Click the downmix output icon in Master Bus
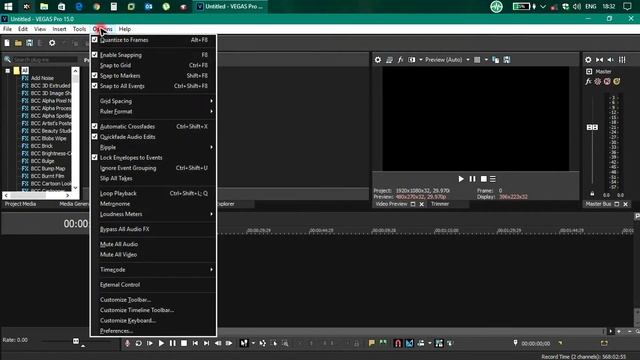 tap(599, 60)
